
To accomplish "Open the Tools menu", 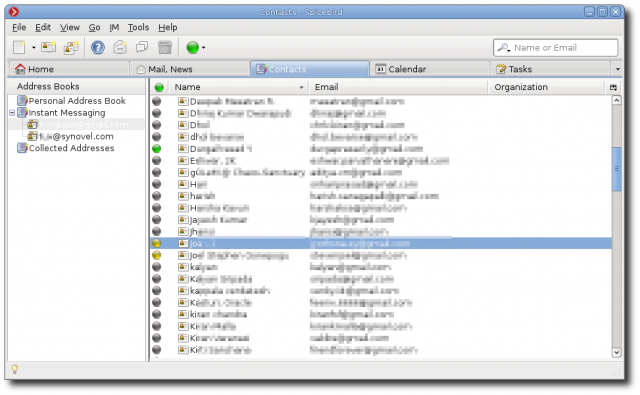I will (x=138, y=27).
